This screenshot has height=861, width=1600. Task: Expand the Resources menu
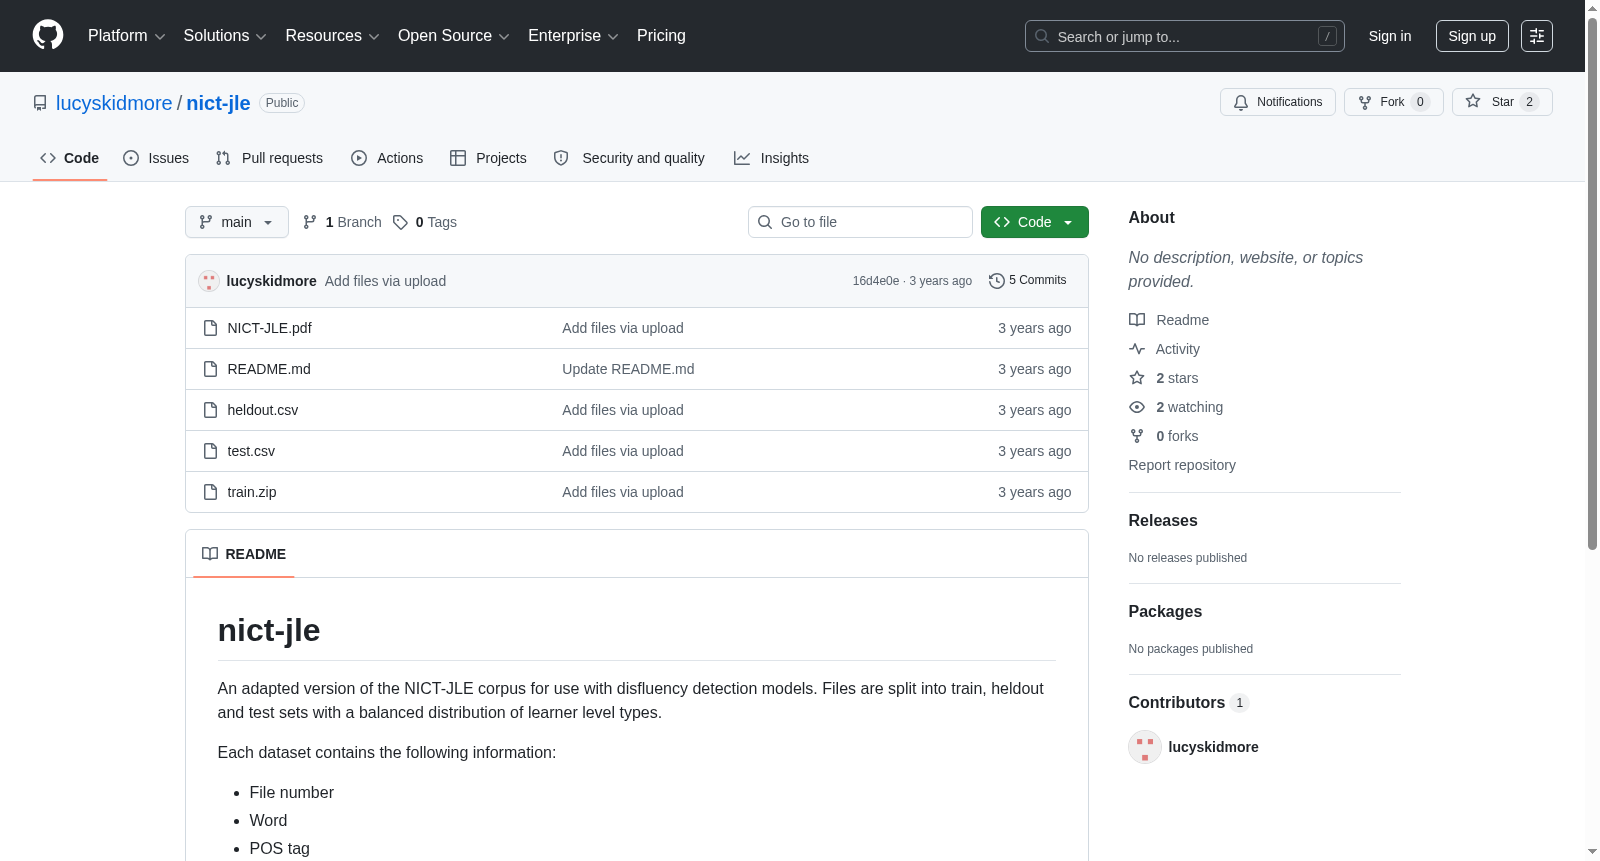[x=333, y=36]
